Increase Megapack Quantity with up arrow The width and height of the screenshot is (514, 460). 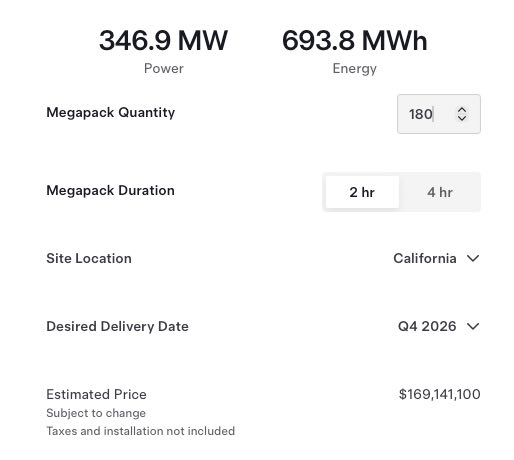(x=462, y=110)
